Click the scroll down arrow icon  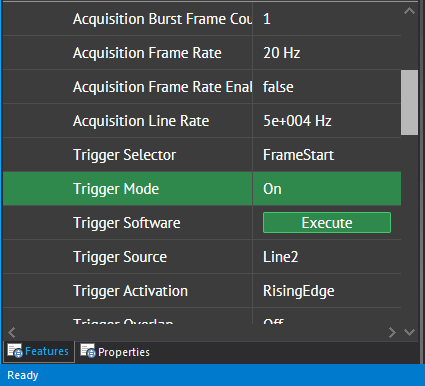(409, 332)
